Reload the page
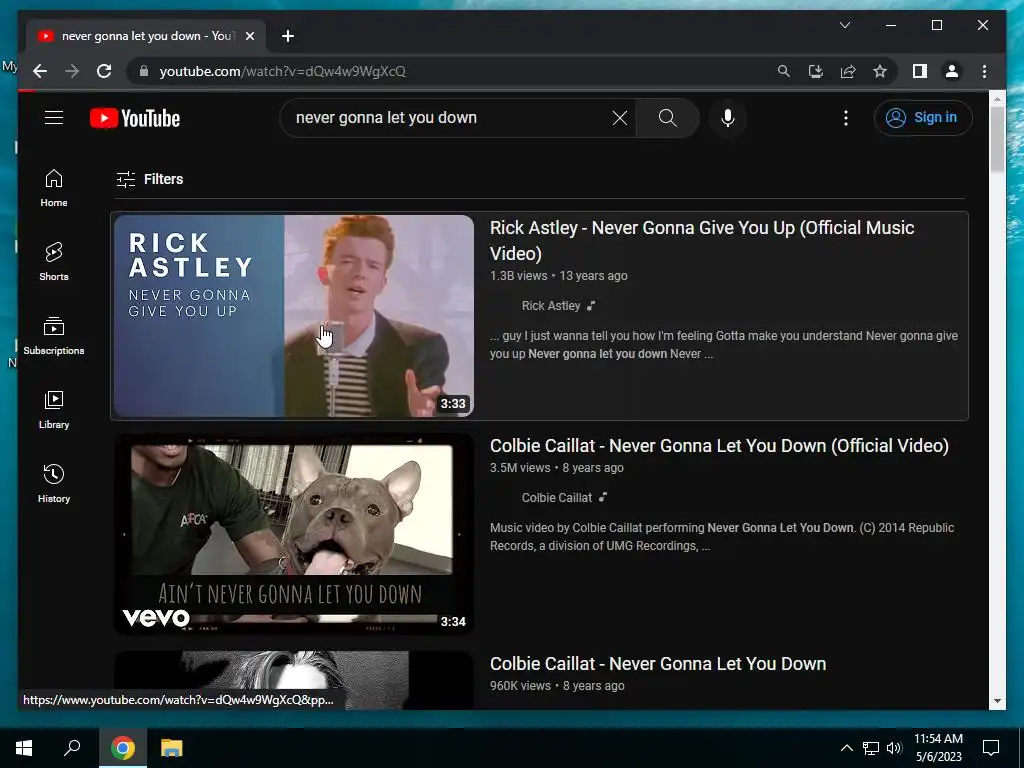 104,71
